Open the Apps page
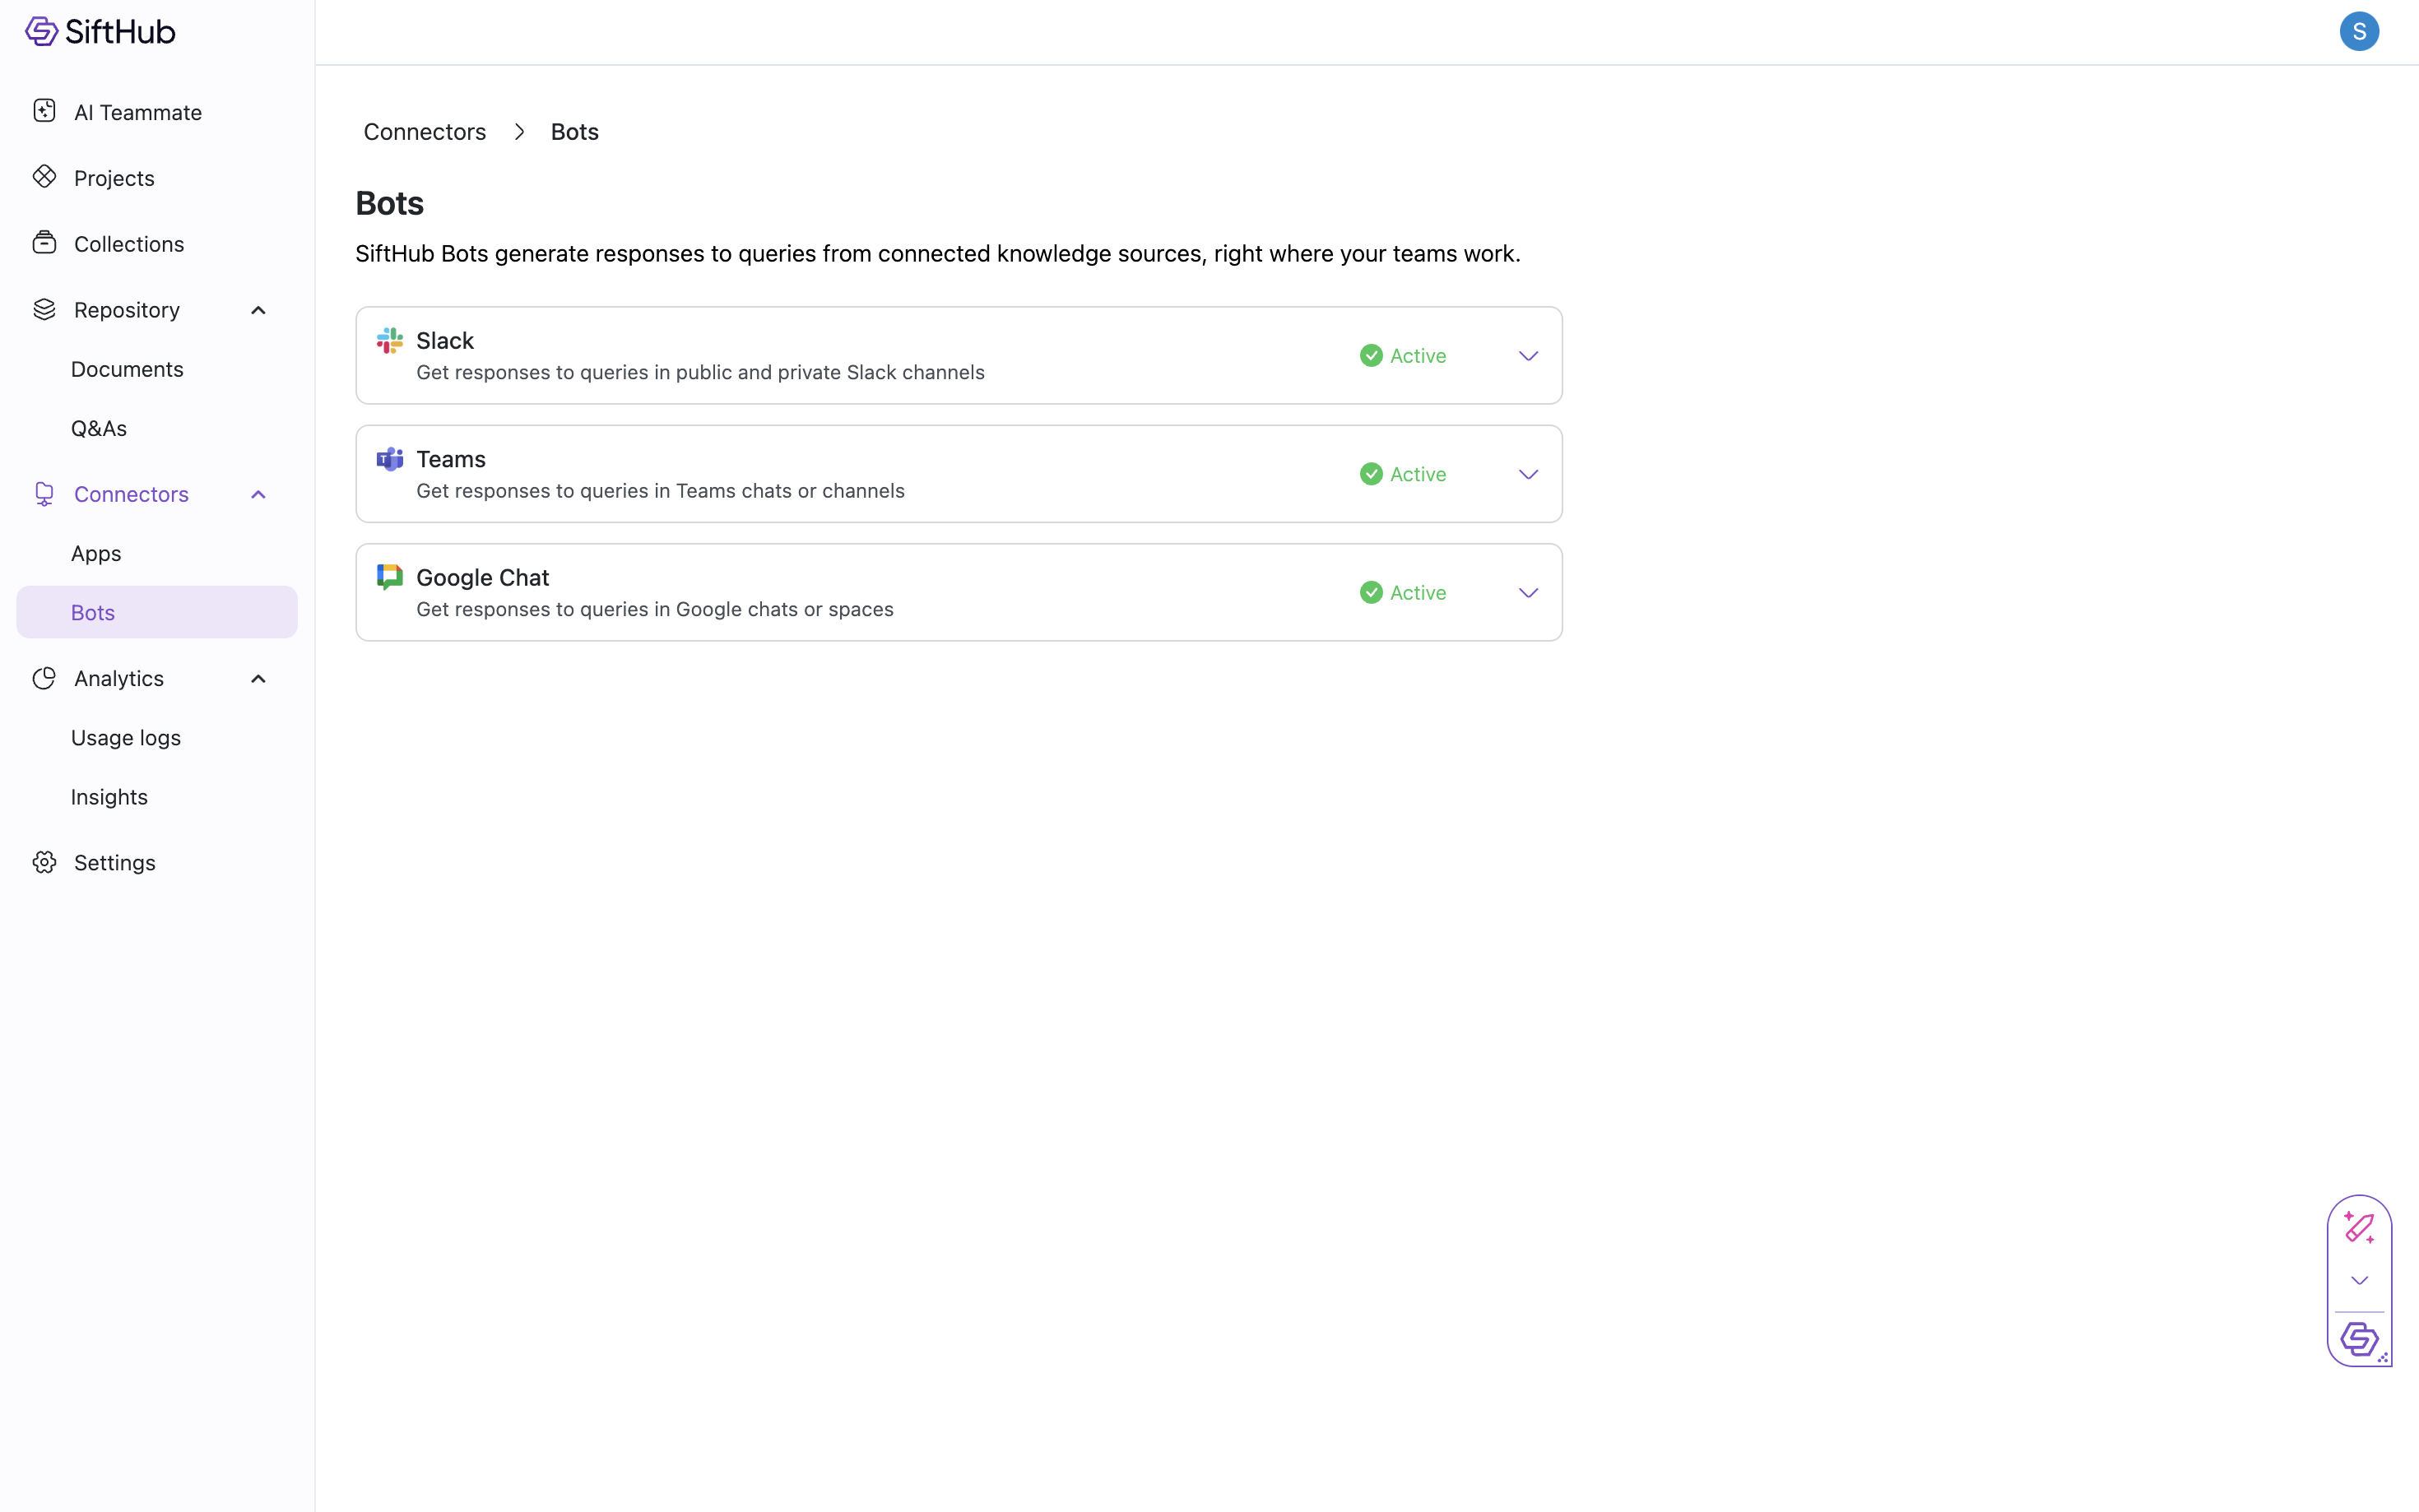Image resolution: width=2419 pixels, height=1512 pixels. point(96,553)
